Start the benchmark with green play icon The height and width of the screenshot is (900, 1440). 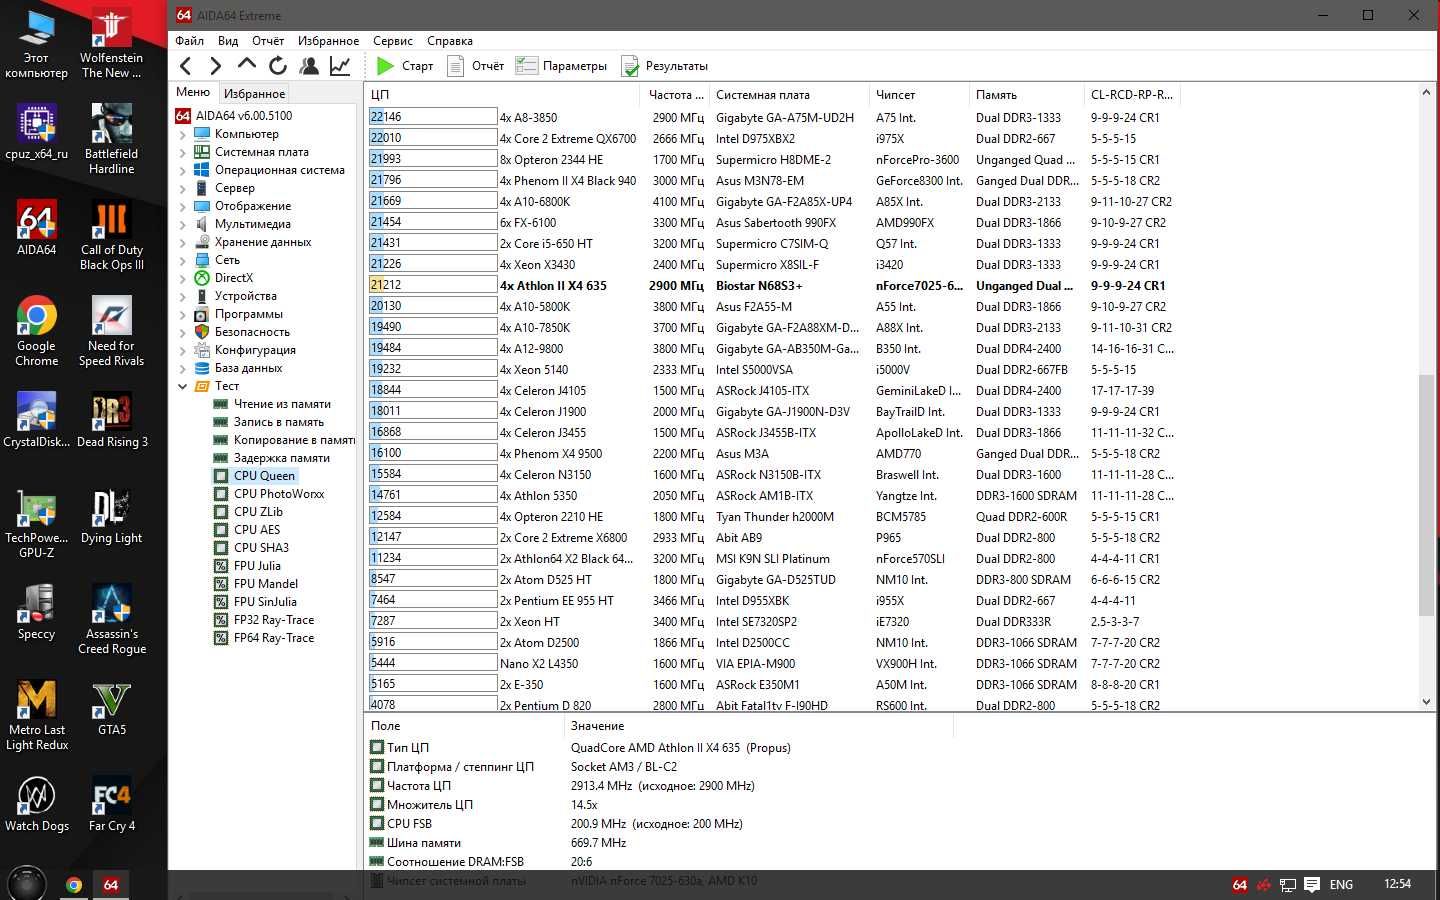(x=385, y=66)
